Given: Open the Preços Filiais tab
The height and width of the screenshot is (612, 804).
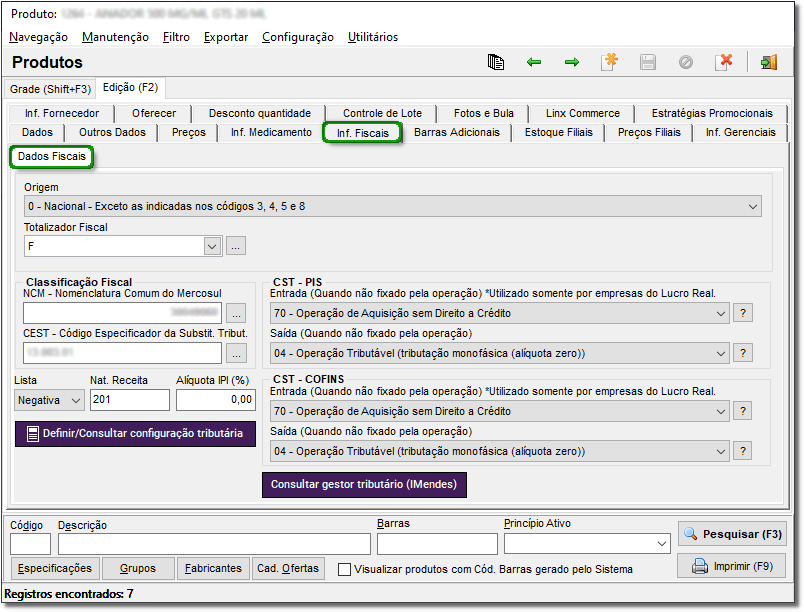Looking at the screenshot, I should [x=649, y=132].
